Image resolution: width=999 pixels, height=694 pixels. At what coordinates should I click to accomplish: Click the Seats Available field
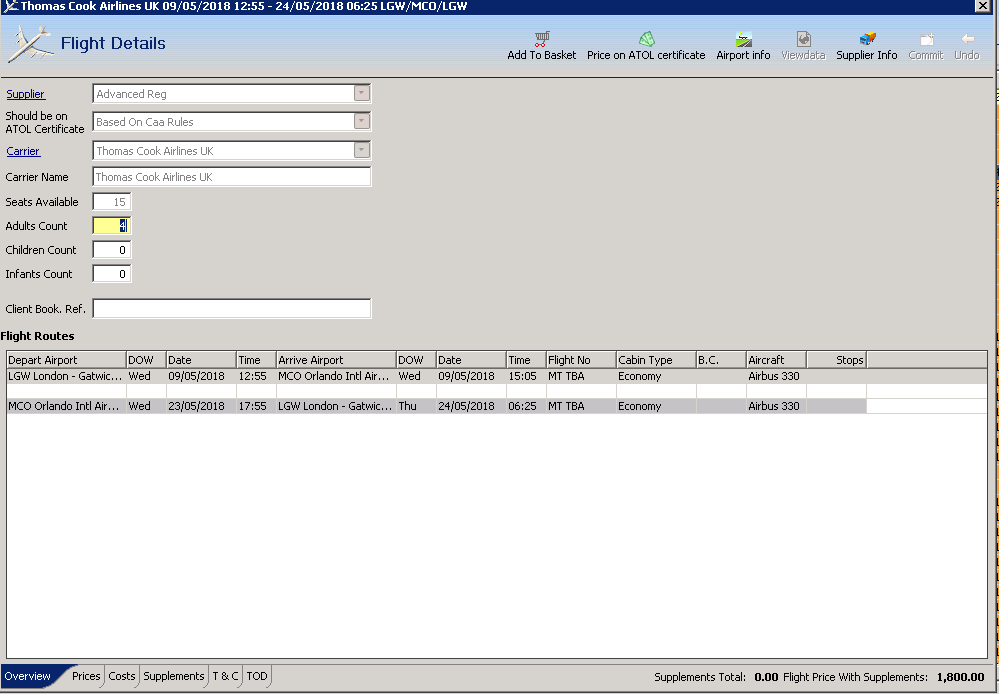coord(112,202)
